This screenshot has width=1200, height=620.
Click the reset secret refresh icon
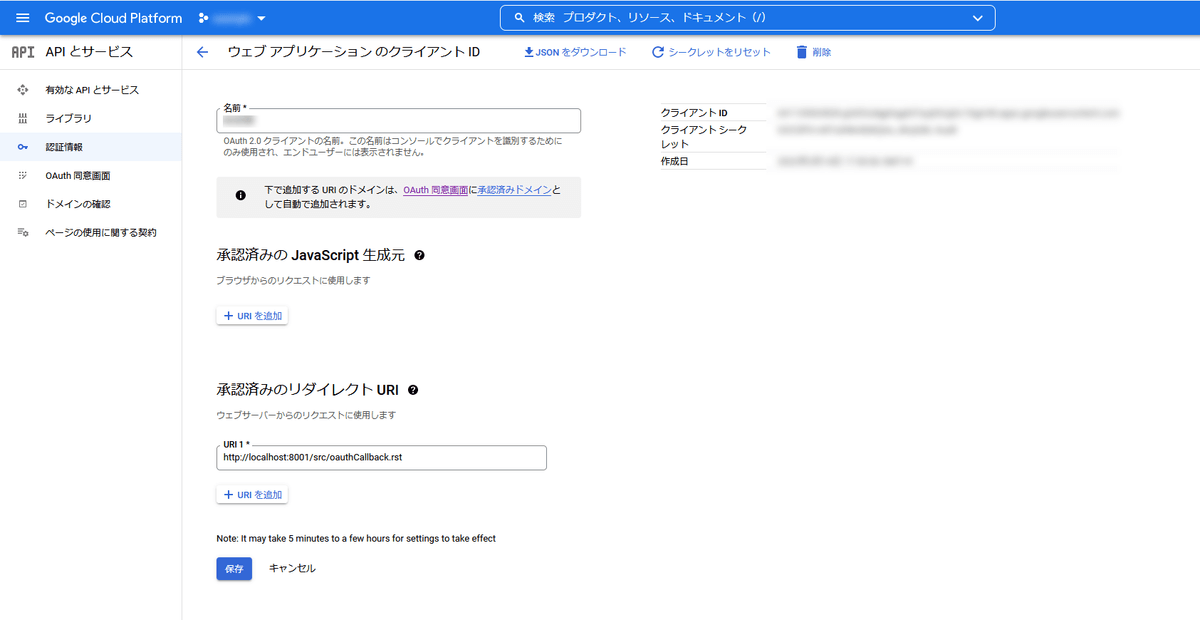click(x=658, y=52)
